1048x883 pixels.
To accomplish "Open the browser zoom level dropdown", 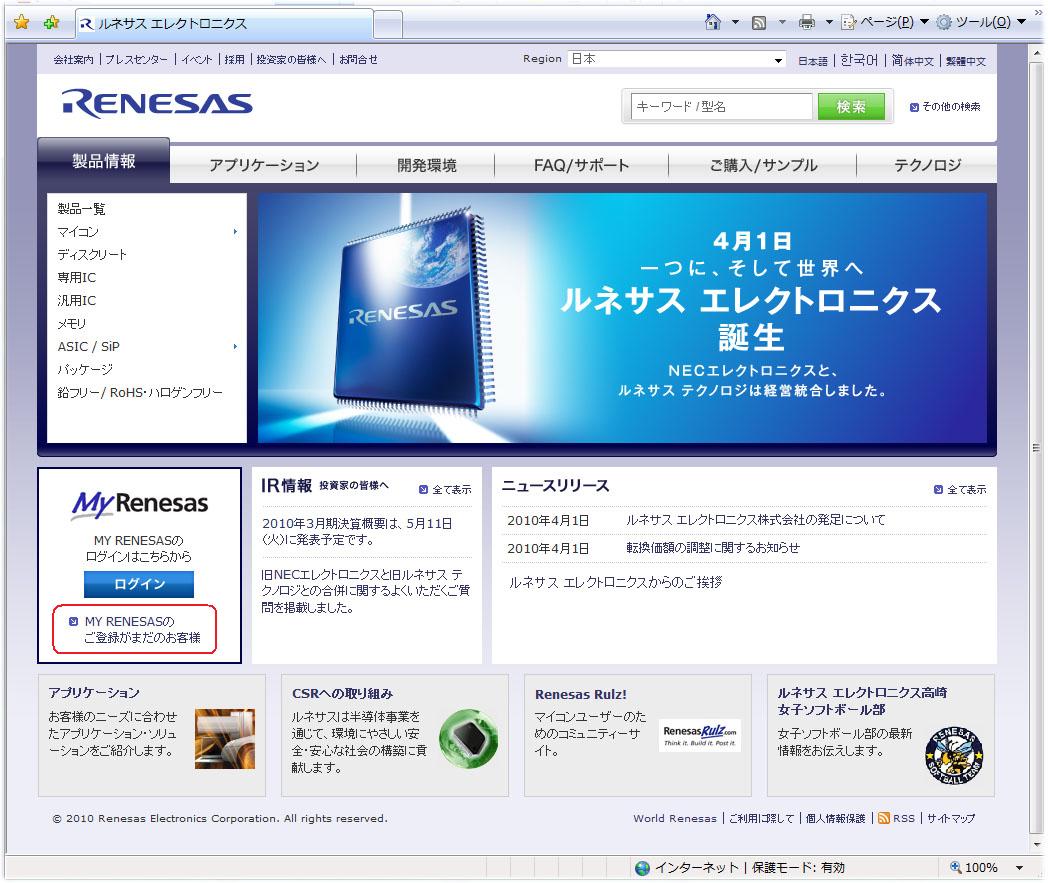I will coord(1019,868).
